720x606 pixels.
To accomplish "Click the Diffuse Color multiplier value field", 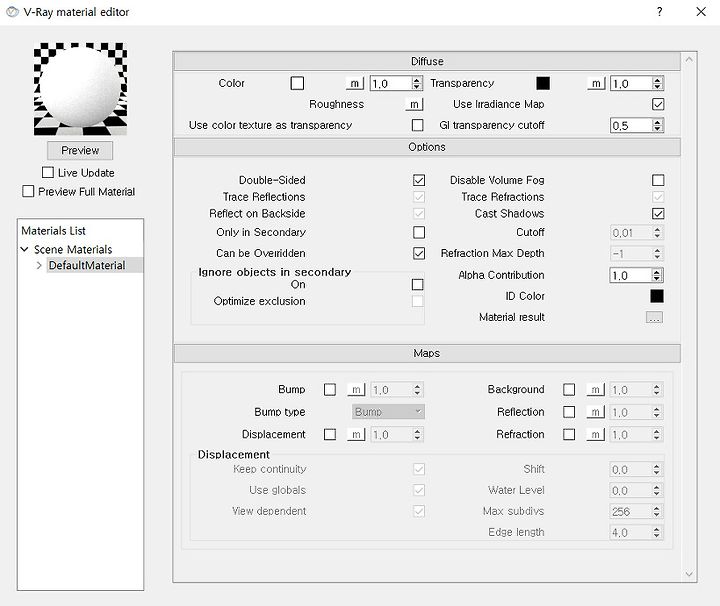I will point(391,84).
